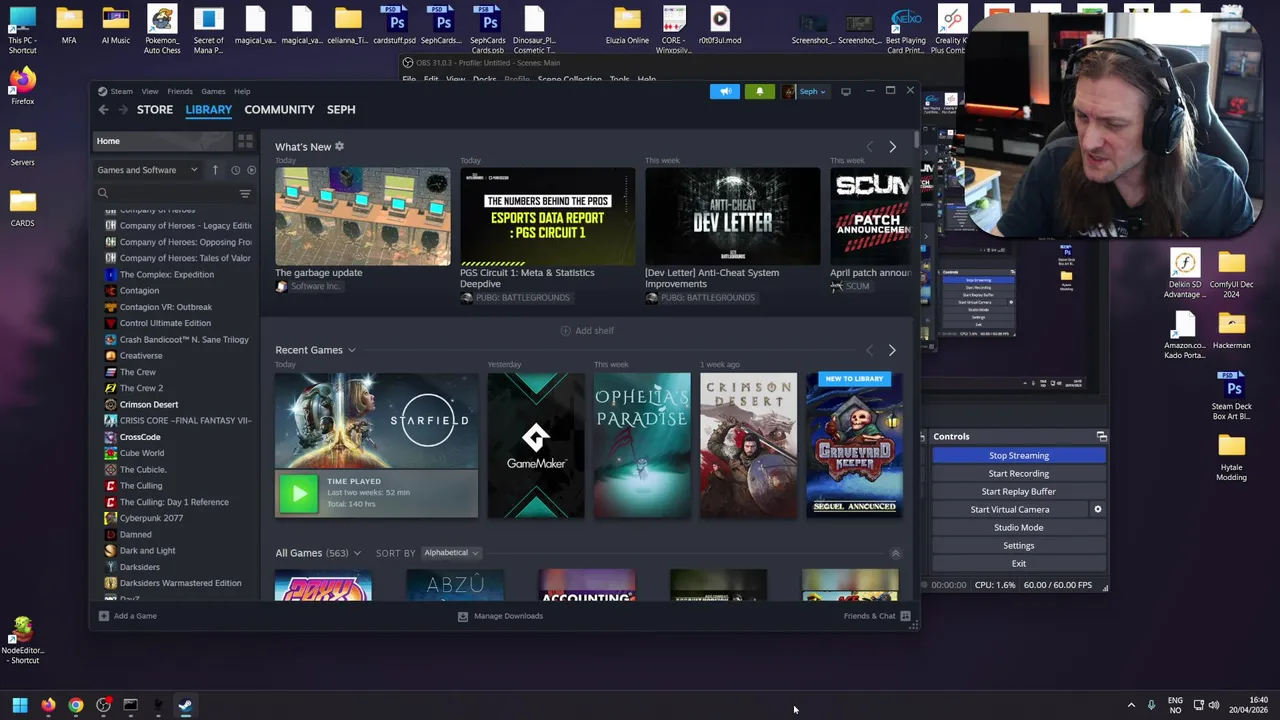Viewport: 1280px width, 720px height.
Task: Open Chrome from the taskbar
Action: (x=76, y=705)
